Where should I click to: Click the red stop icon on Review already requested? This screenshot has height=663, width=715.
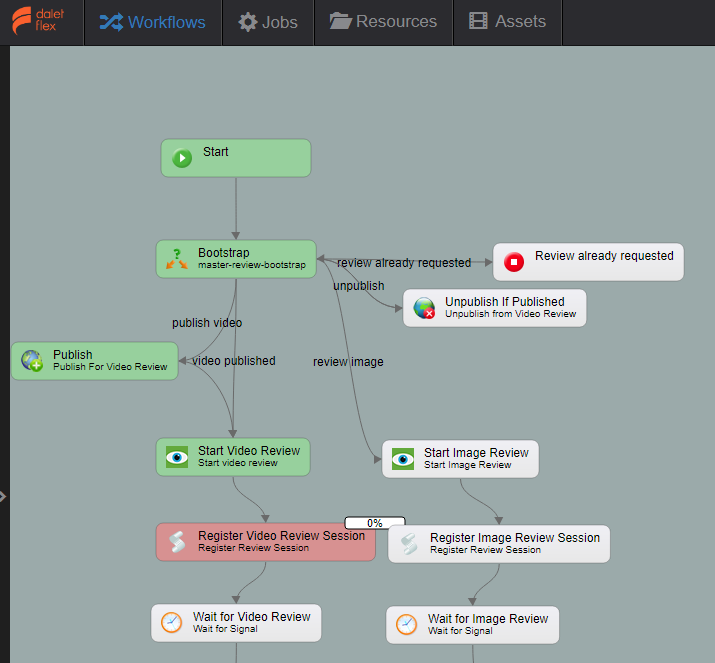[x=514, y=262]
